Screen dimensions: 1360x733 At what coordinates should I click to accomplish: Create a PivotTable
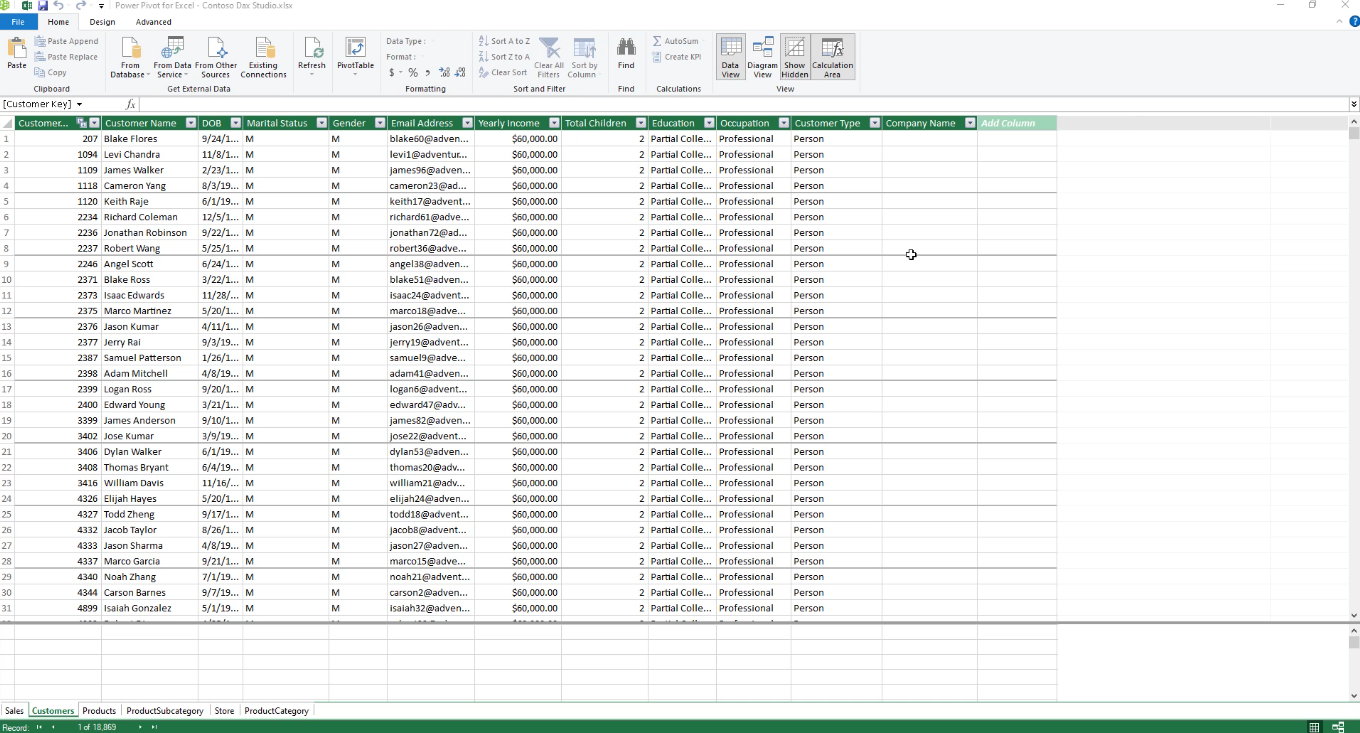click(x=355, y=55)
